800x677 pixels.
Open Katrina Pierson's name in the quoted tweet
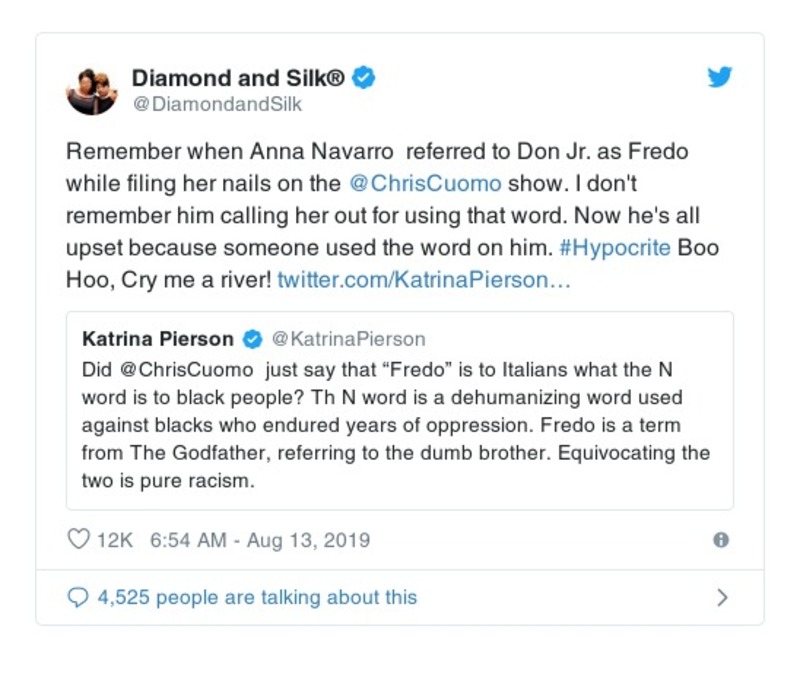click(157, 339)
